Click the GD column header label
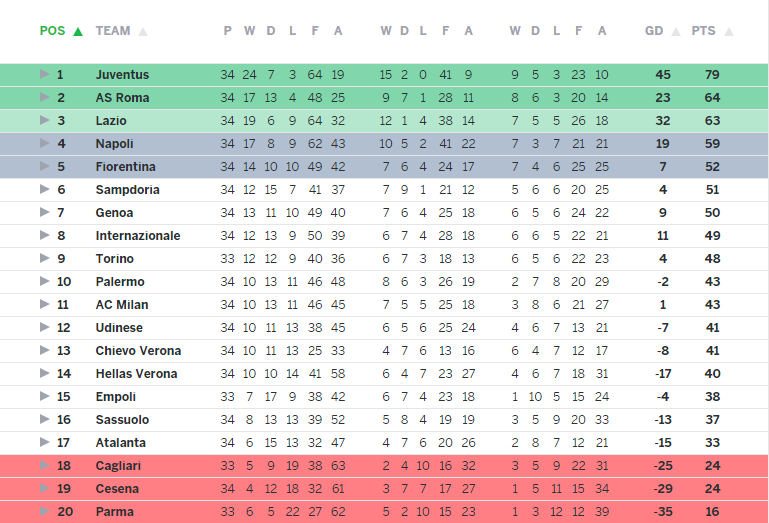 tap(654, 31)
